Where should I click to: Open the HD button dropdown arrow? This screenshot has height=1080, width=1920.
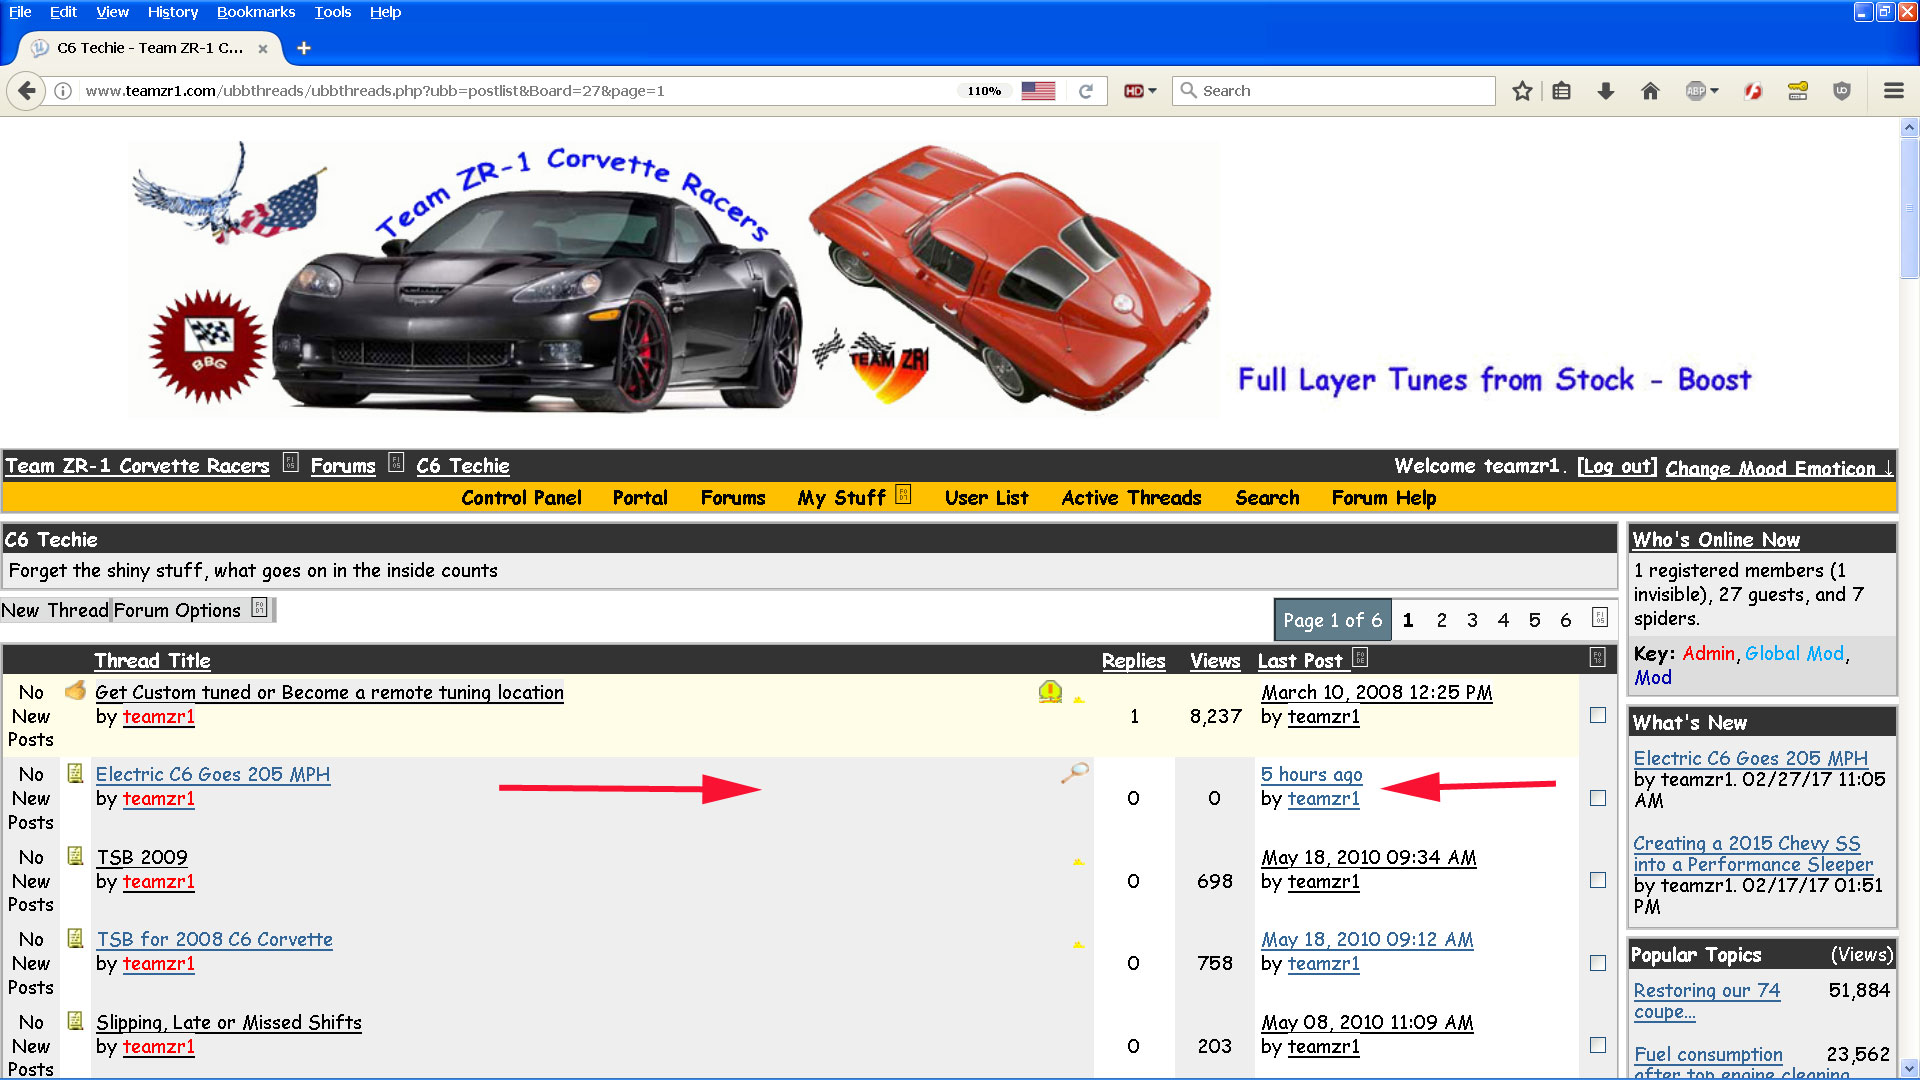(1152, 91)
